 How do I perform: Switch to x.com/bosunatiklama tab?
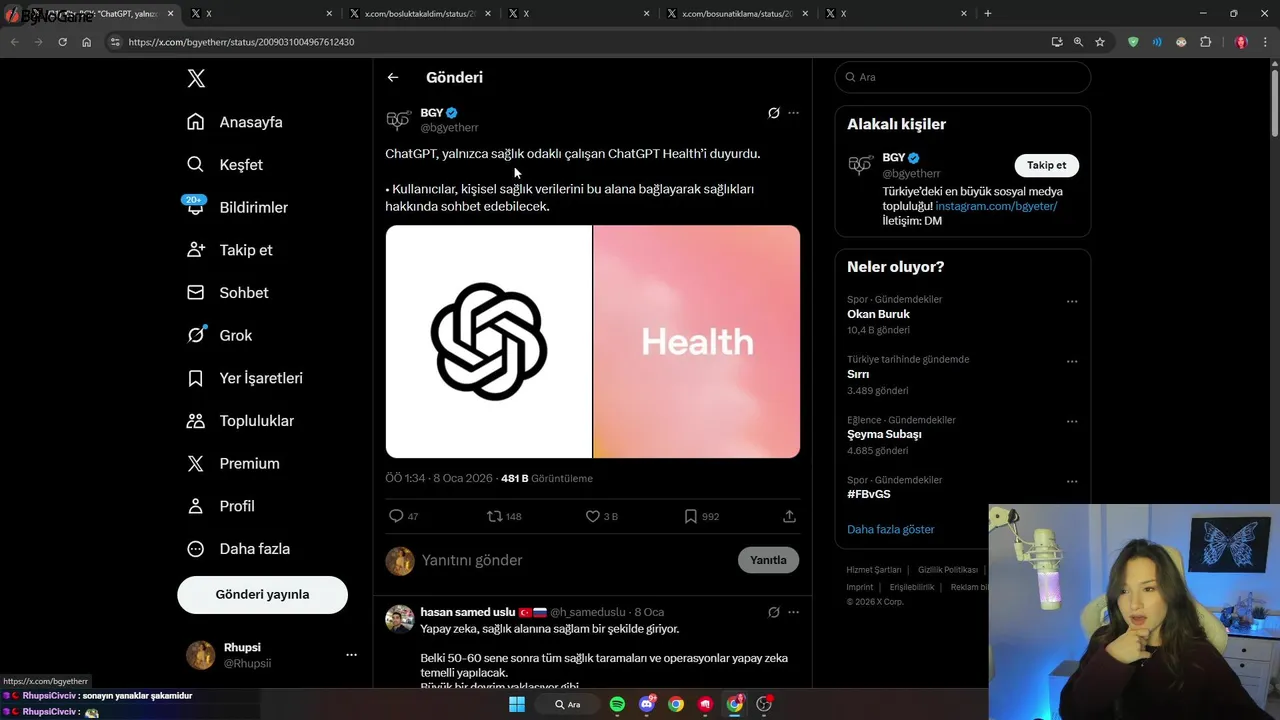point(738,13)
